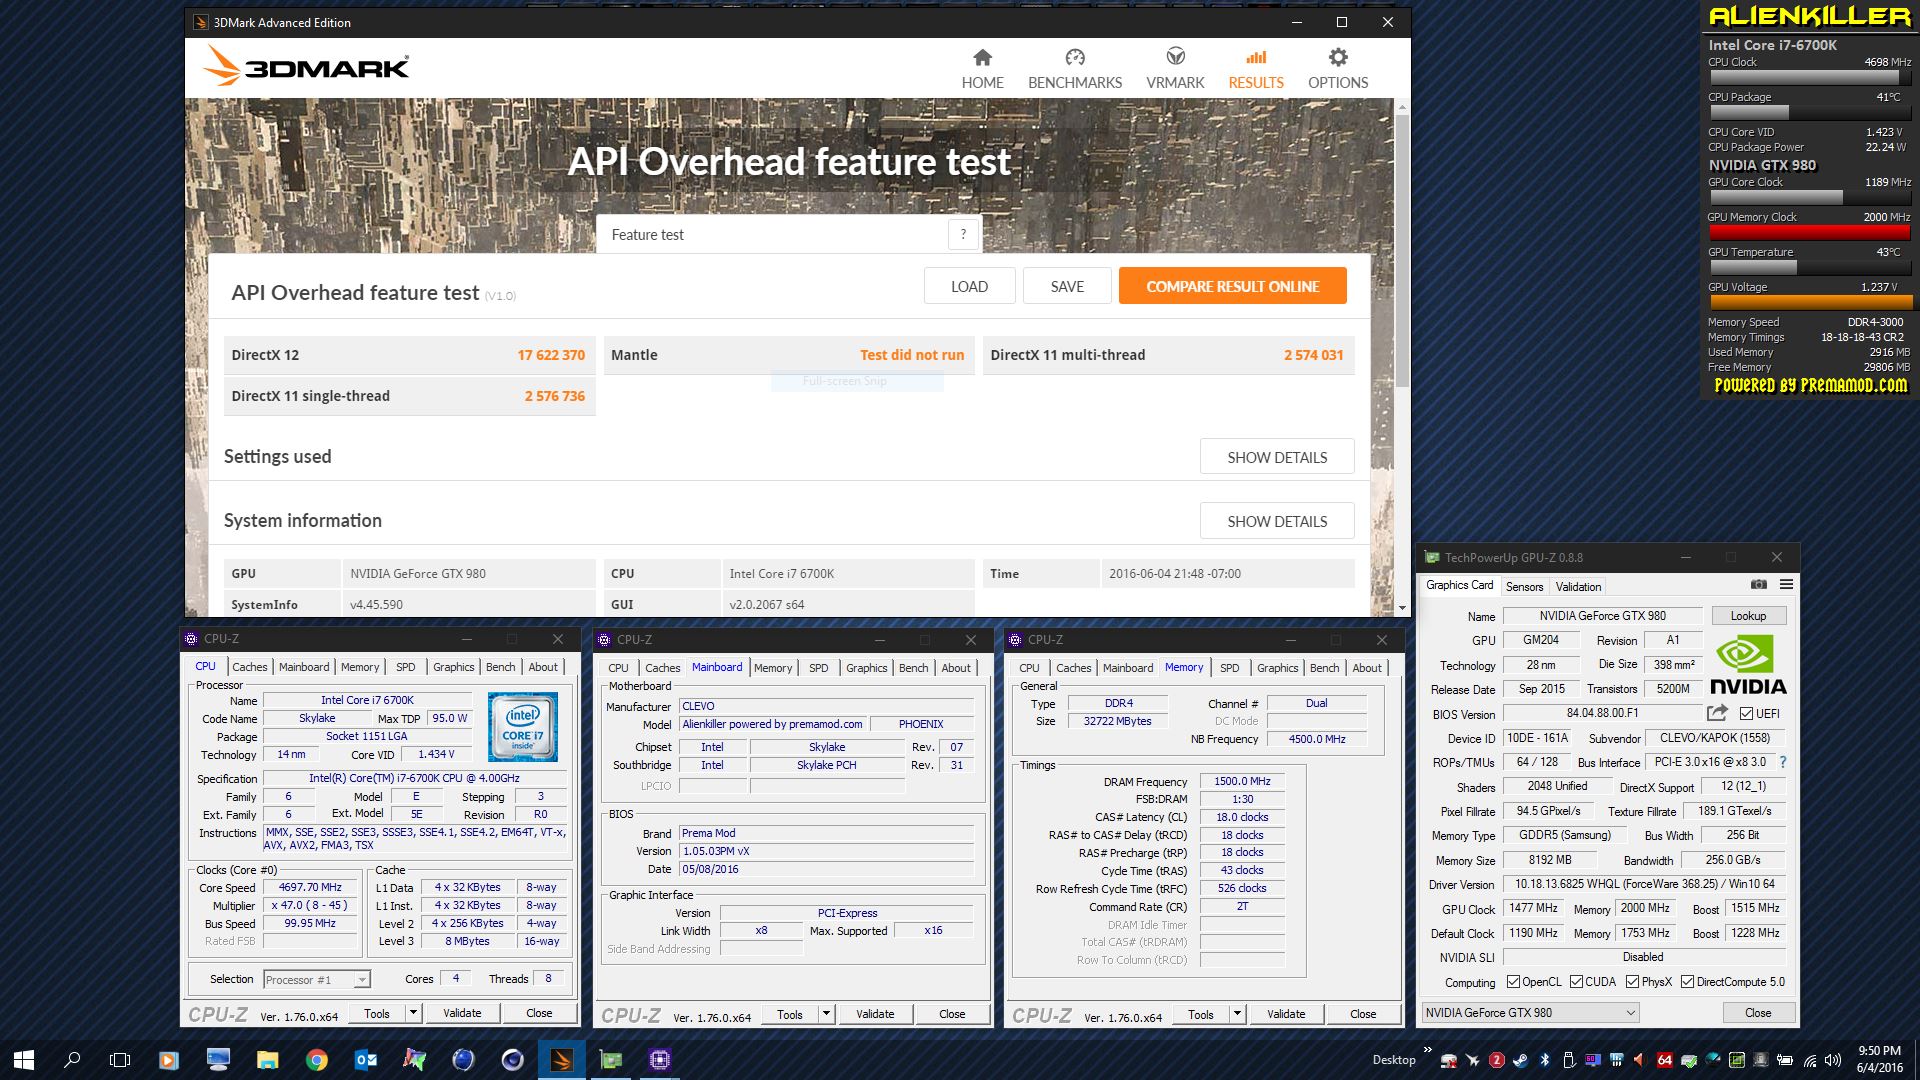The width and height of the screenshot is (1920, 1080).
Task: Click Validate in the first CPU-Z window
Action: point(462,1013)
